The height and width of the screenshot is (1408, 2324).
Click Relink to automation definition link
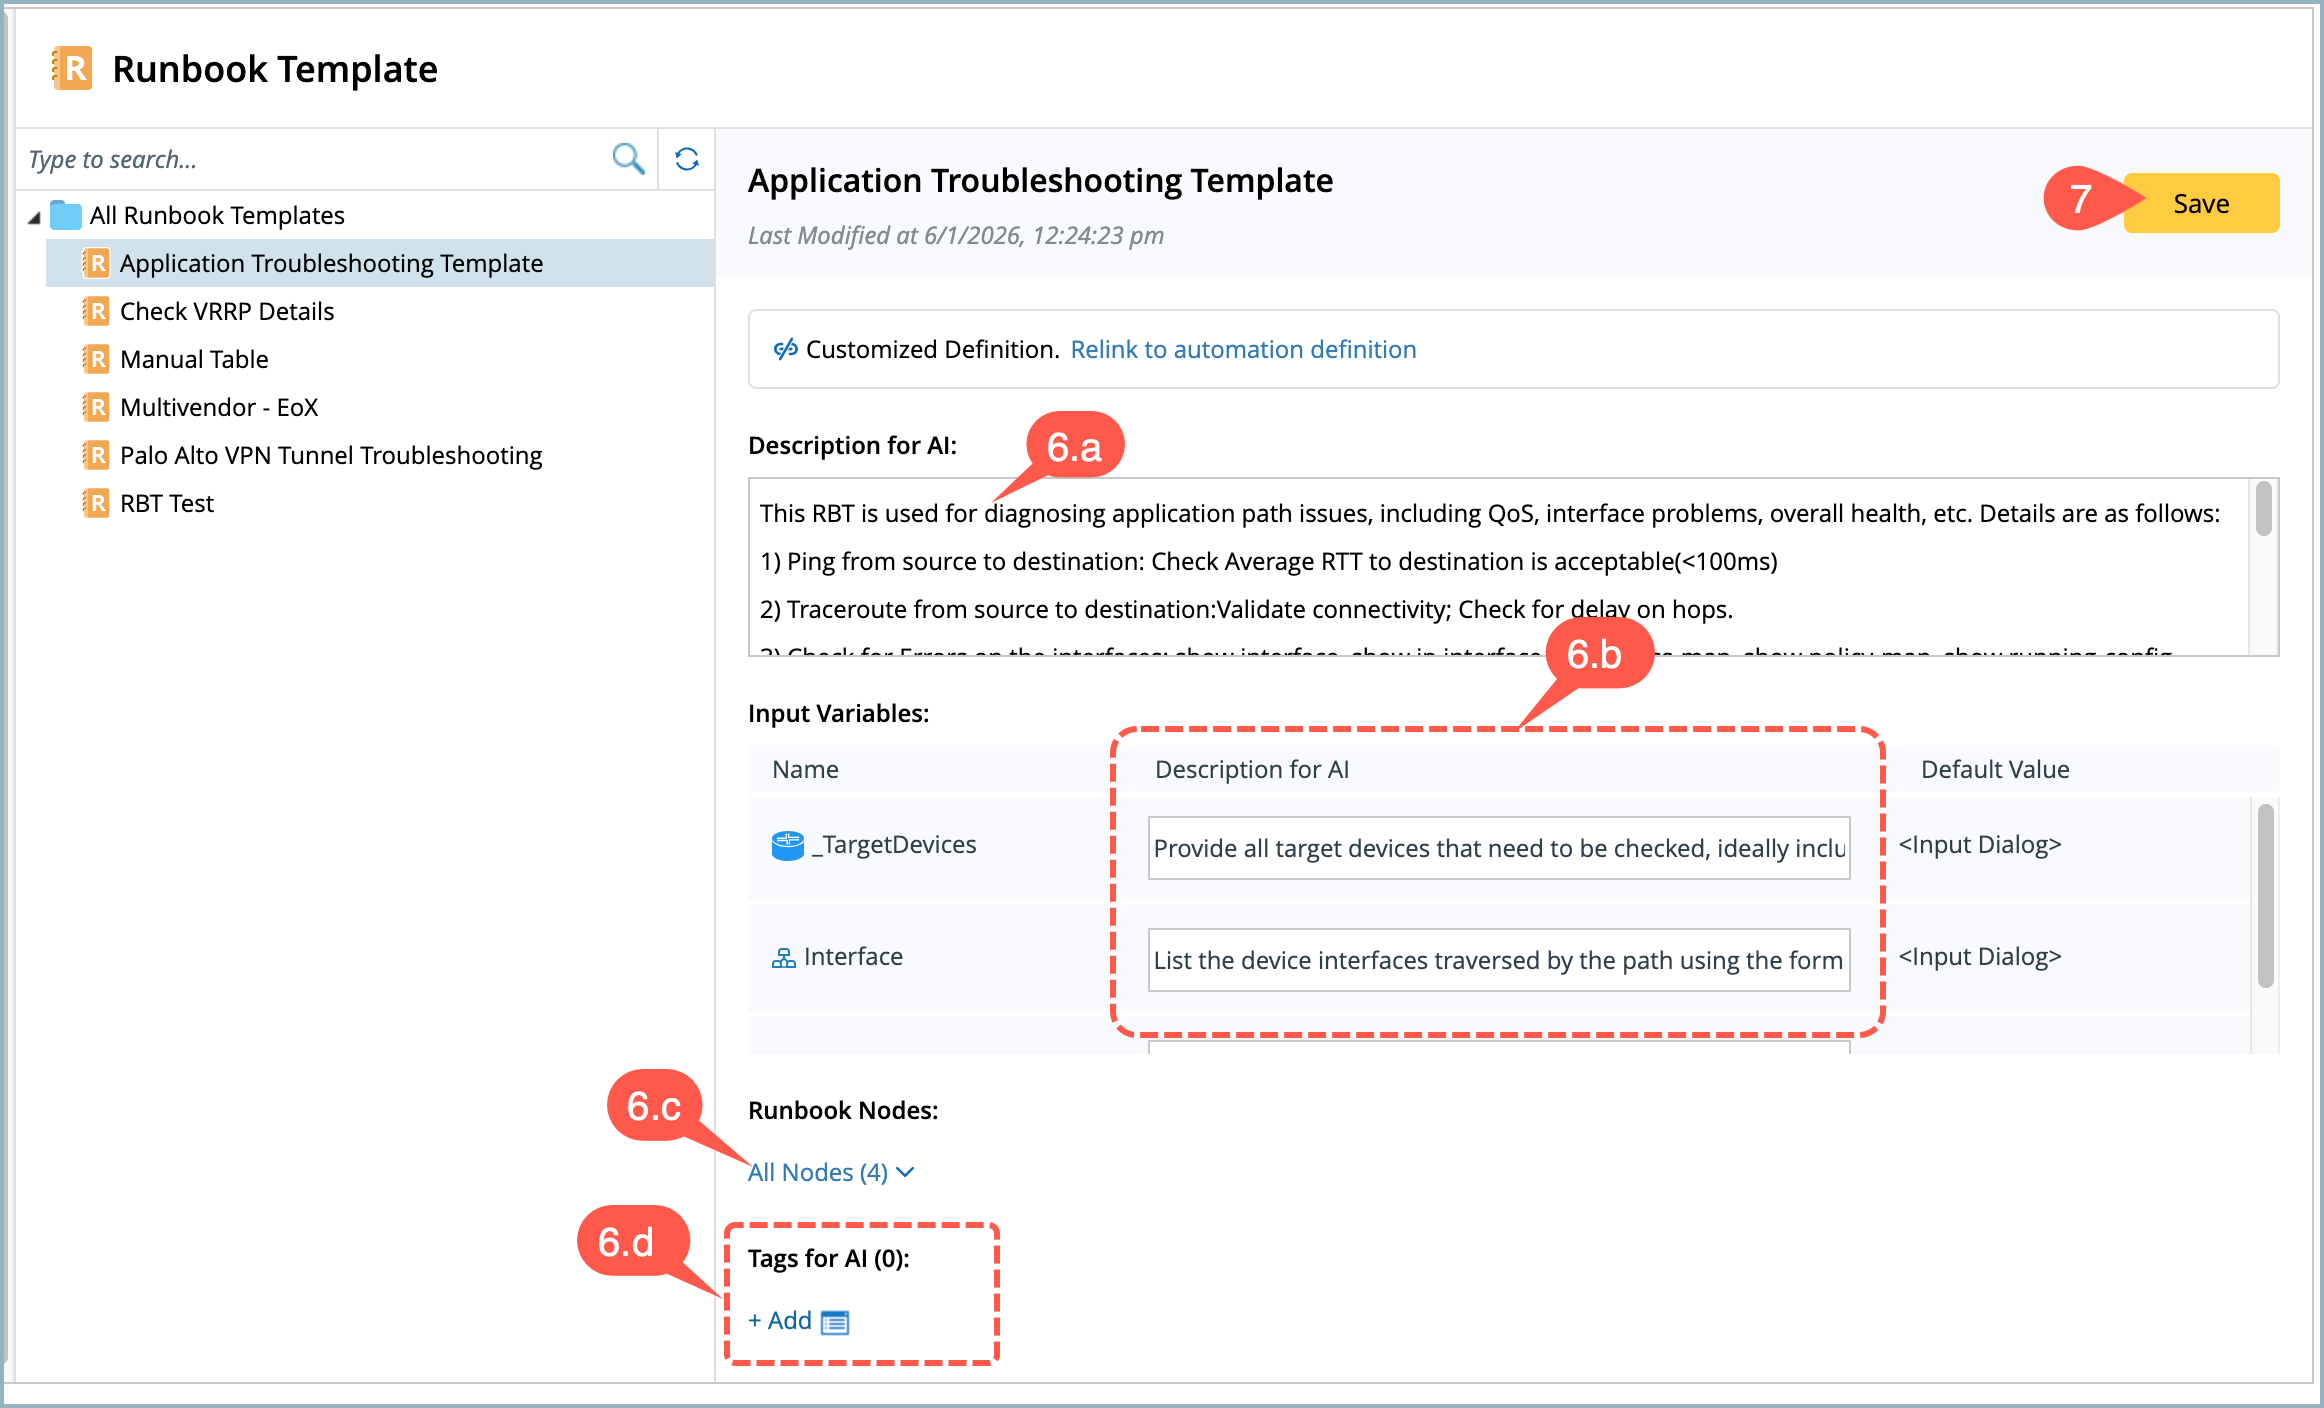1243,349
